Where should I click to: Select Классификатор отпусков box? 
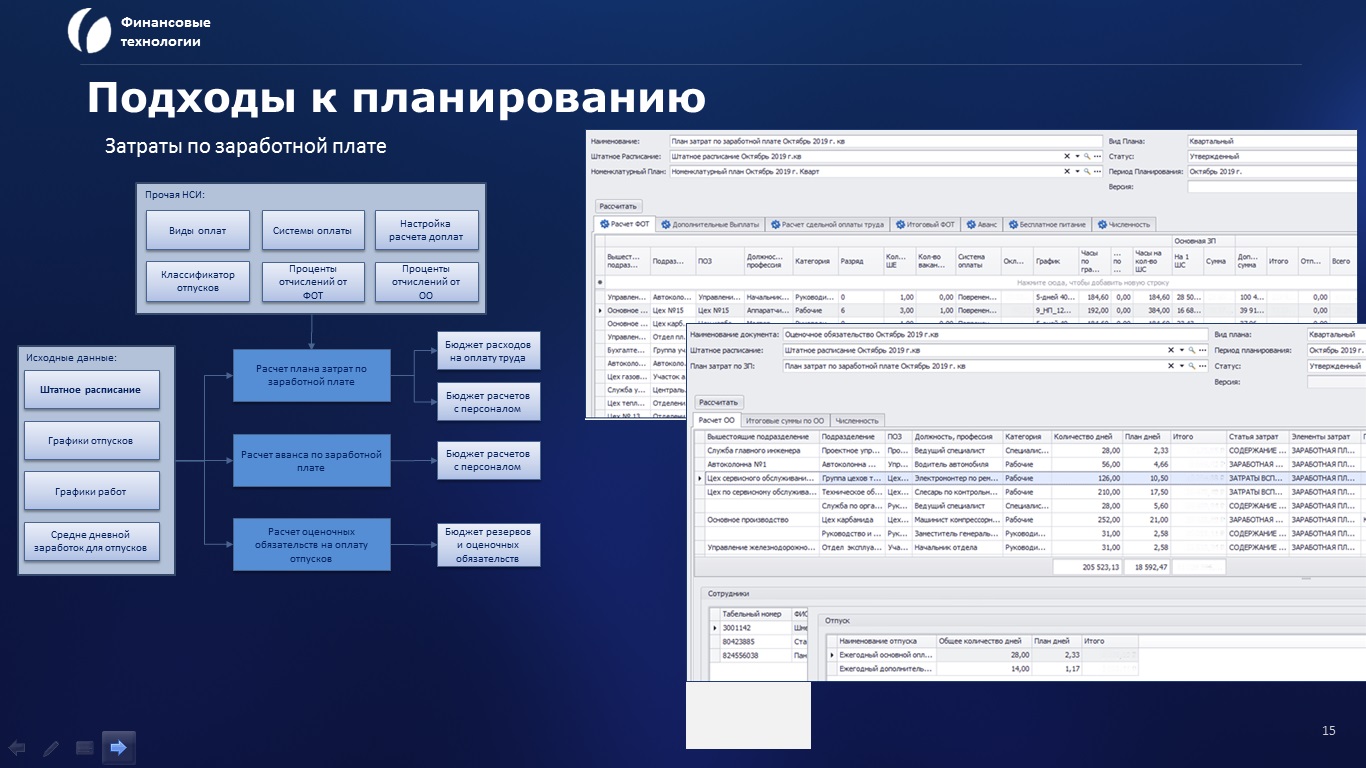[x=197, y=282]
